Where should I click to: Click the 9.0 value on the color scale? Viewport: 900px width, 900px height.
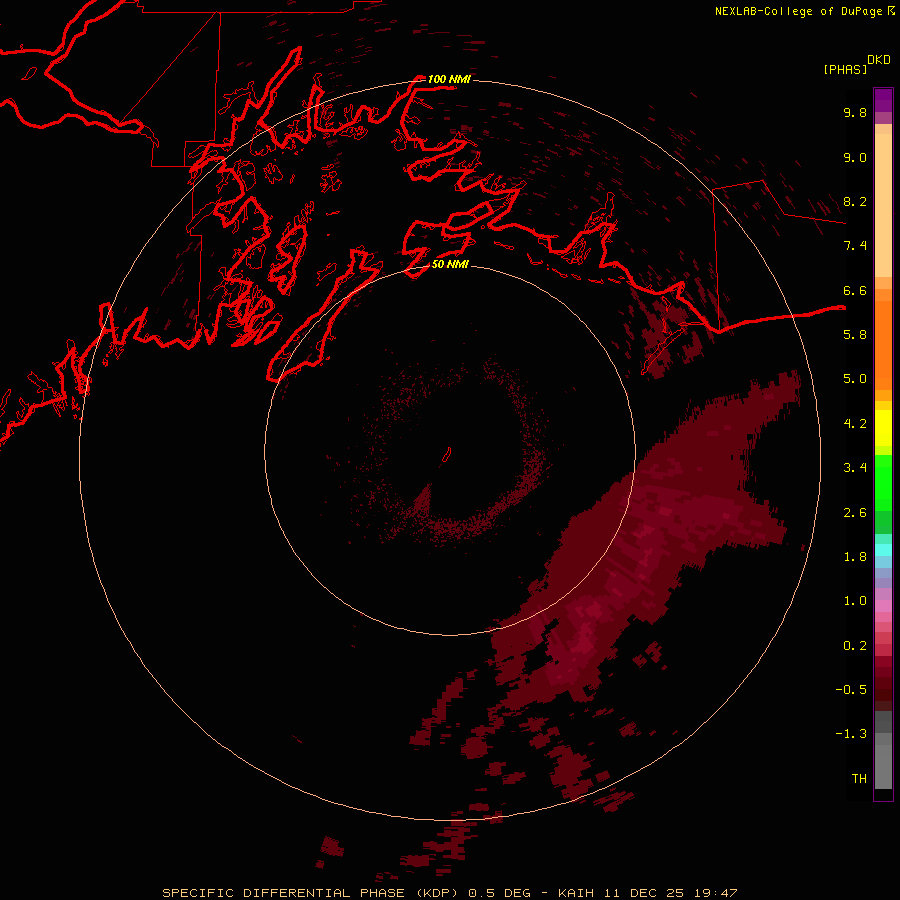(855, 157)
